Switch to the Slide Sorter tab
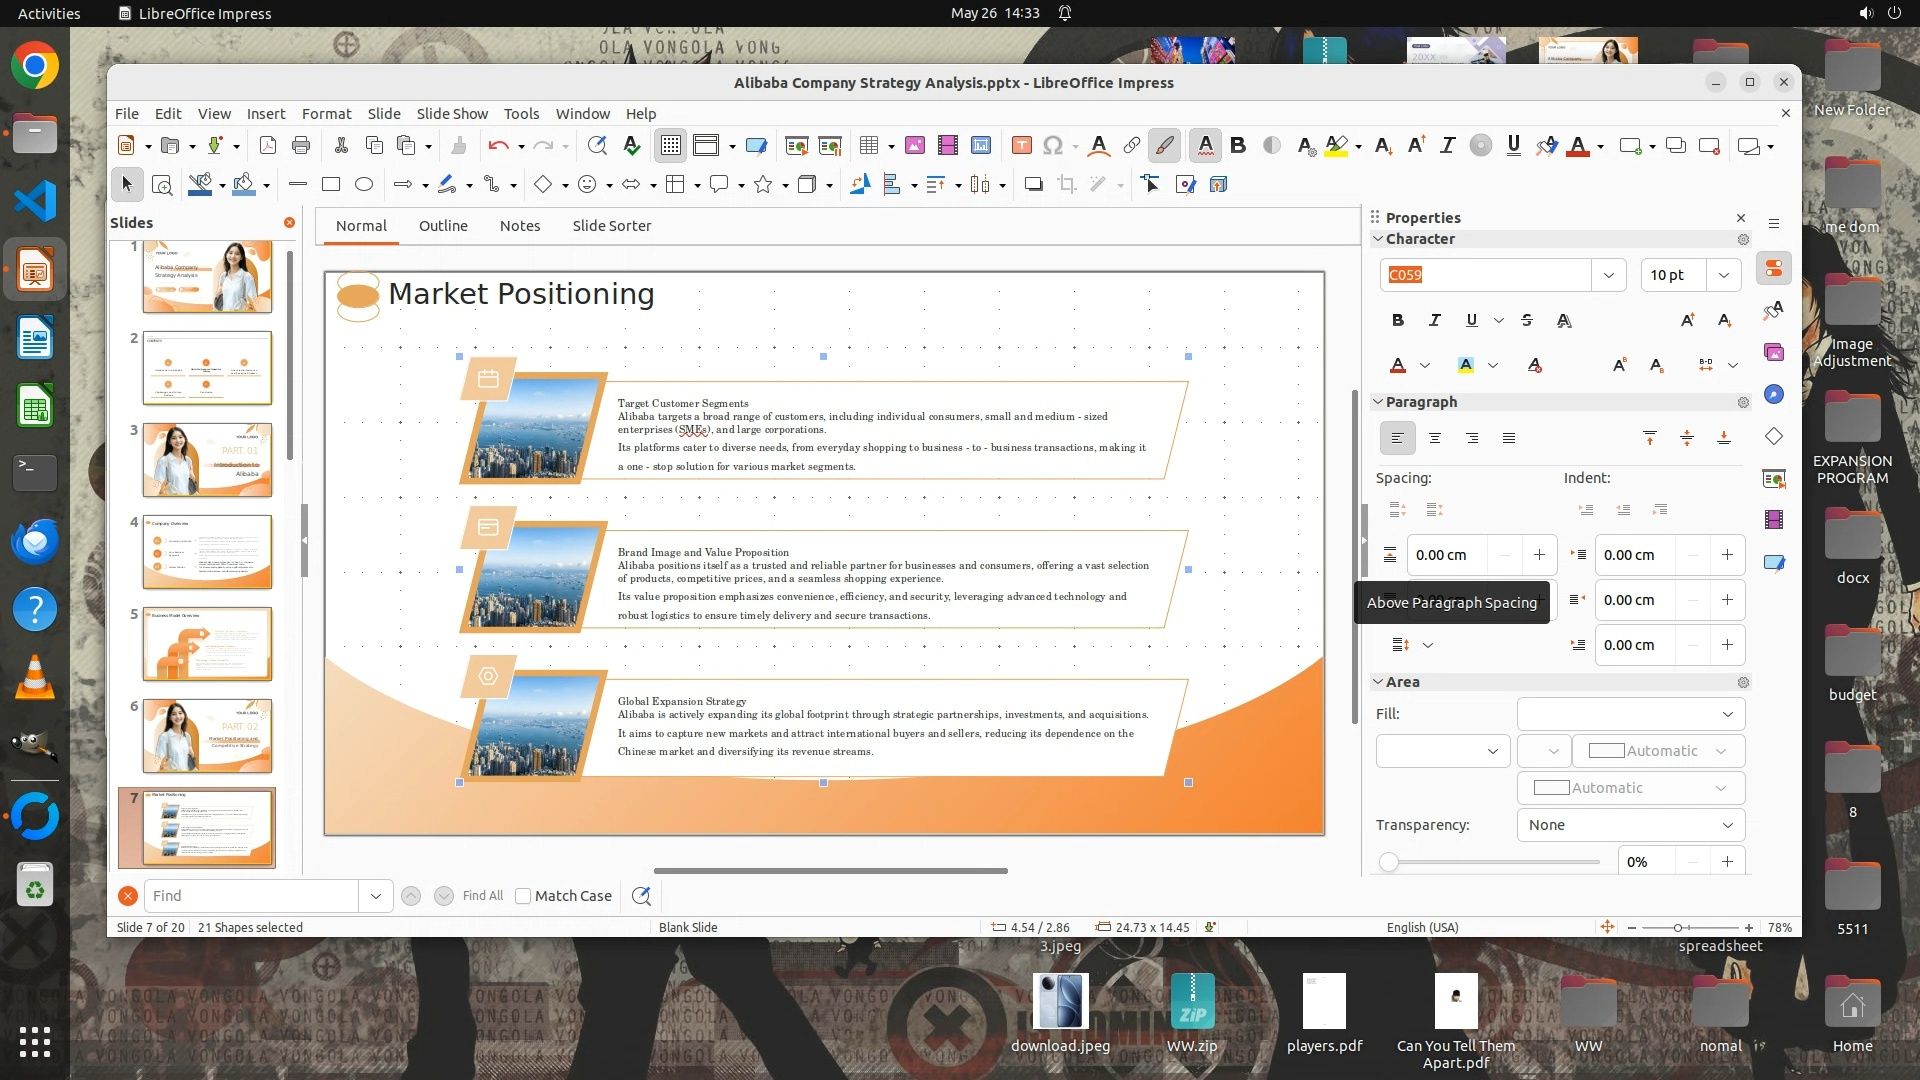Screen dimensions: 1920x1080 (611, 226)
